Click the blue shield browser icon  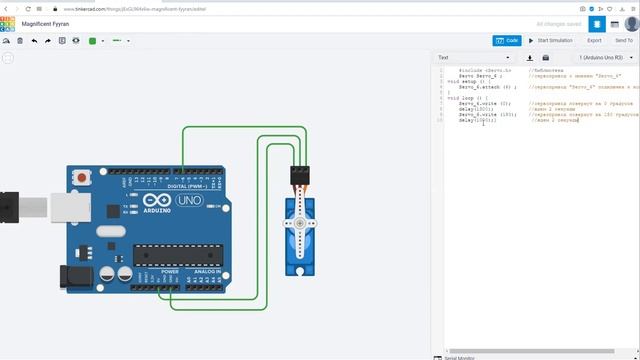pos(591,9)
